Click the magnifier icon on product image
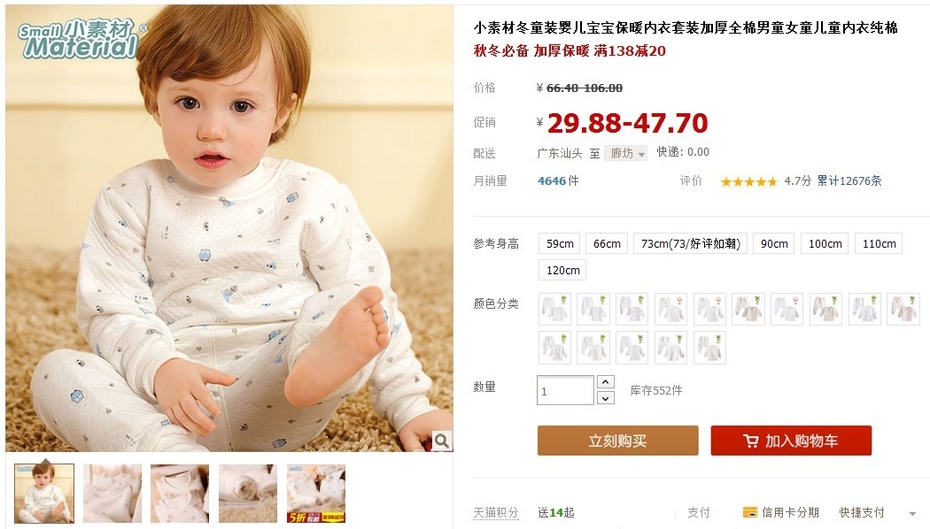The width and height of the screenshot is (930, 529). 441,441
